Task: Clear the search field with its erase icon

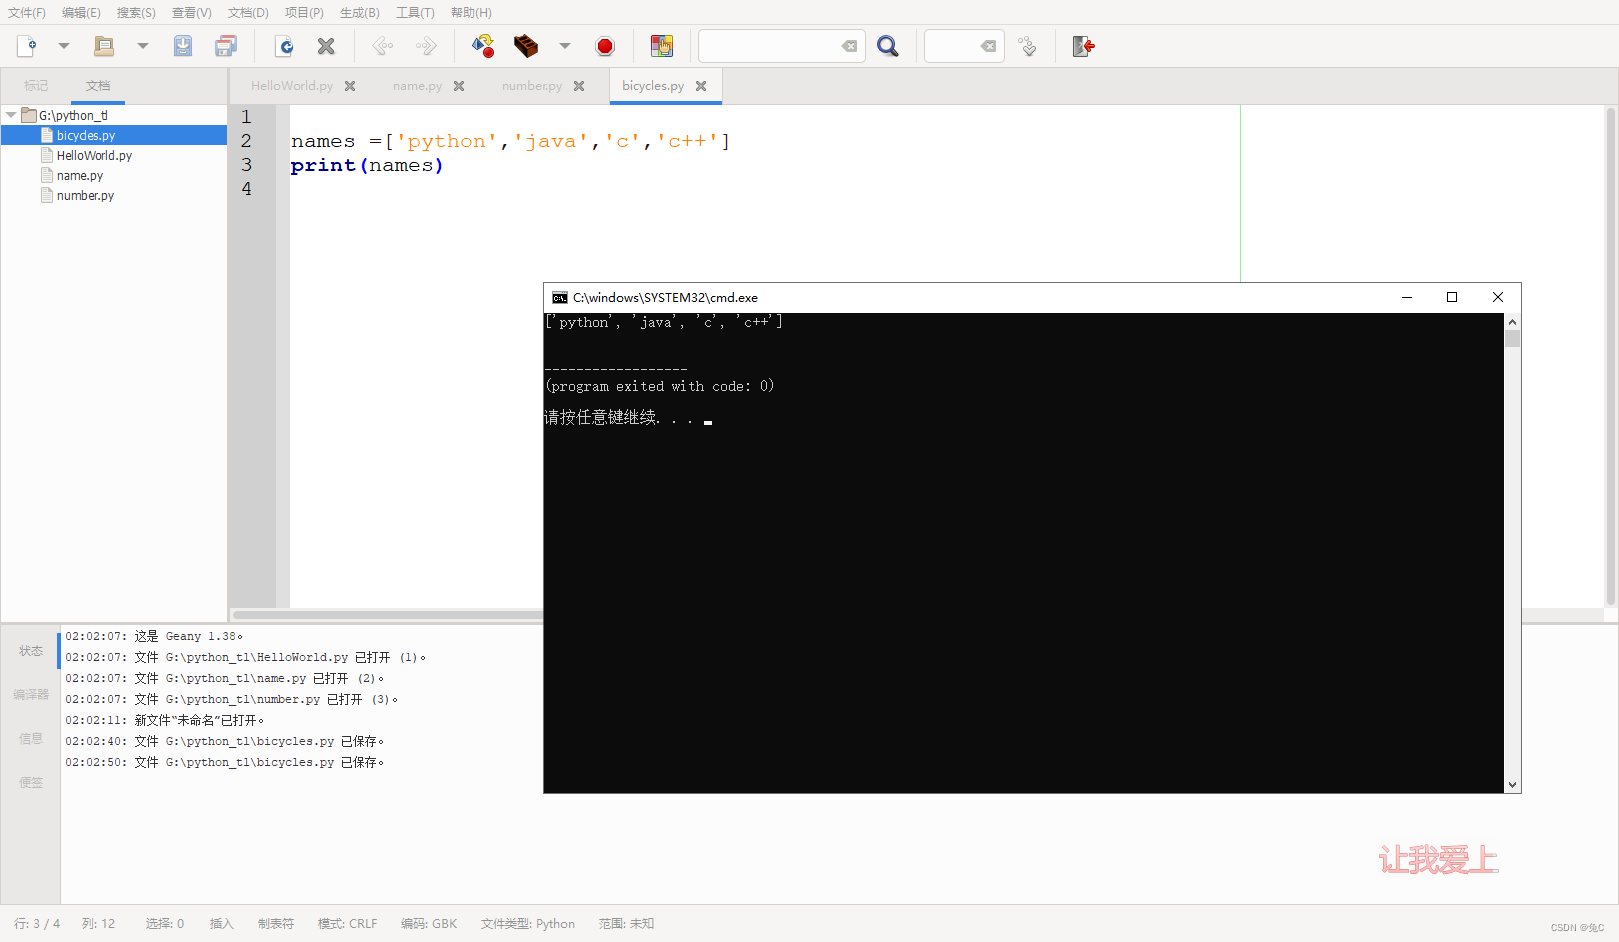Action: [849, 46]
